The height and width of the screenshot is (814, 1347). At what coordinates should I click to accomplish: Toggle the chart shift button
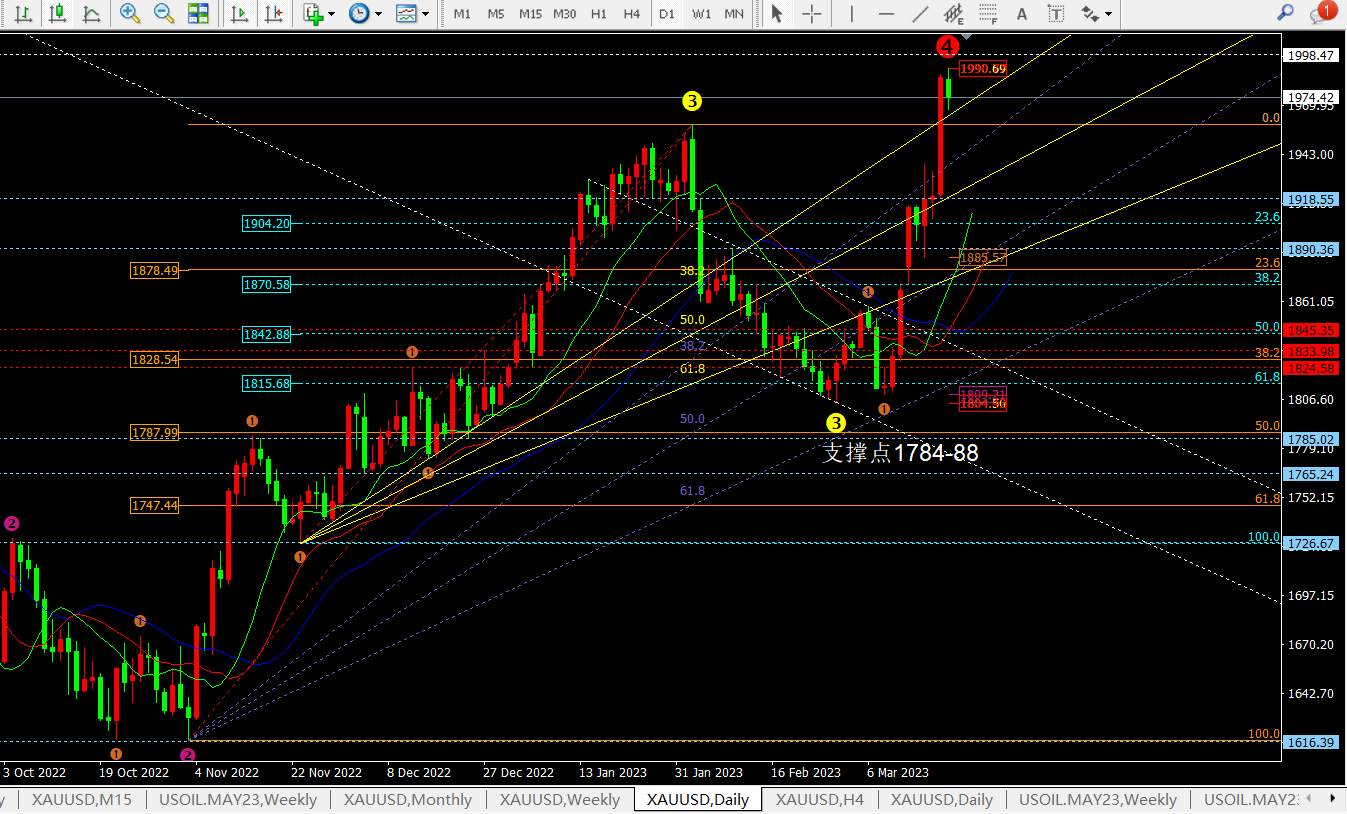273,14
